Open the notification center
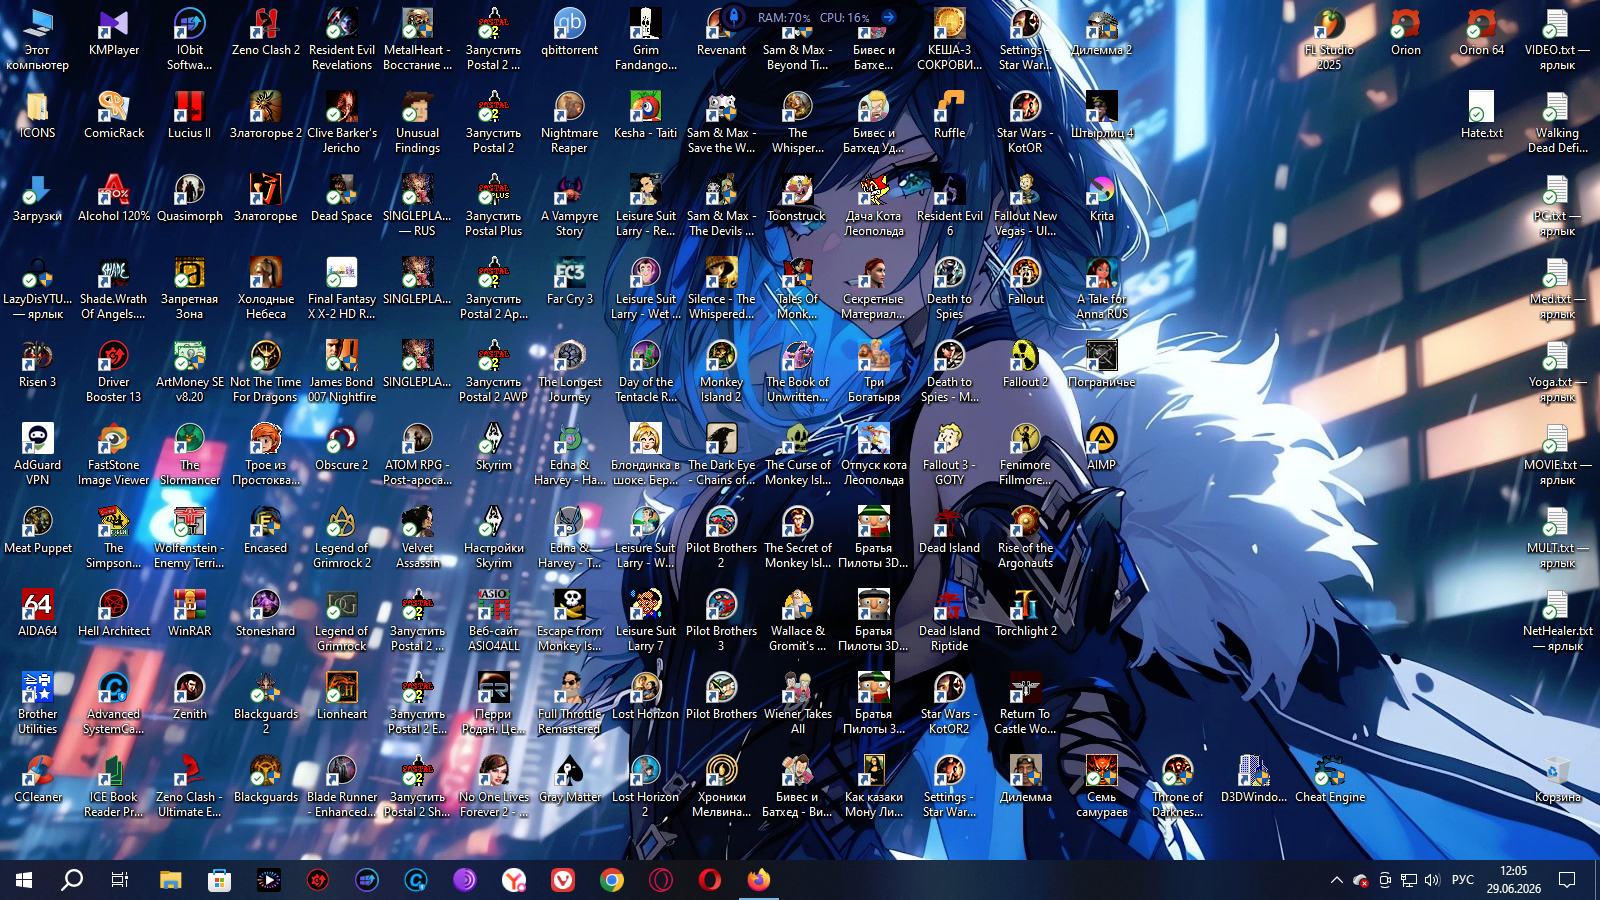The width and height of the screenshot is (1600, 900). (x=1567, y=880)
